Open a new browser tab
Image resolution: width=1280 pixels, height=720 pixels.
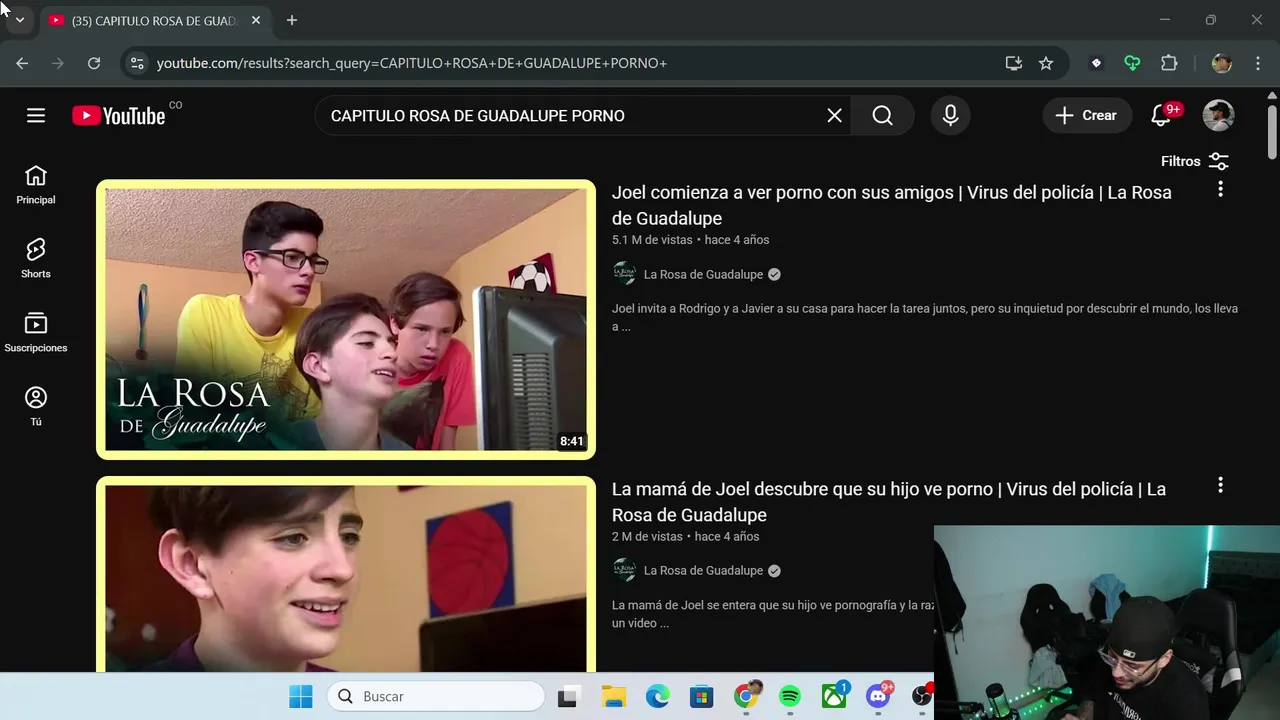(x=291, y=20)
